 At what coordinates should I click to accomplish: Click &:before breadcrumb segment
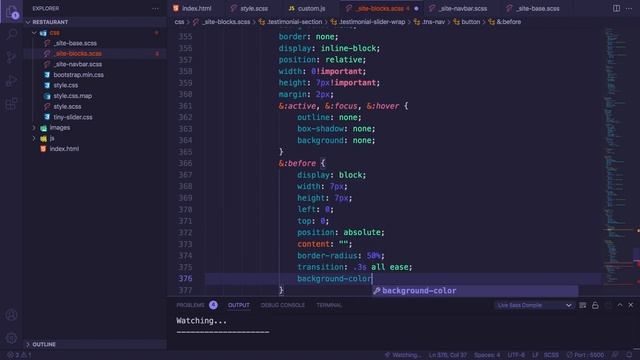pos(505,22)
